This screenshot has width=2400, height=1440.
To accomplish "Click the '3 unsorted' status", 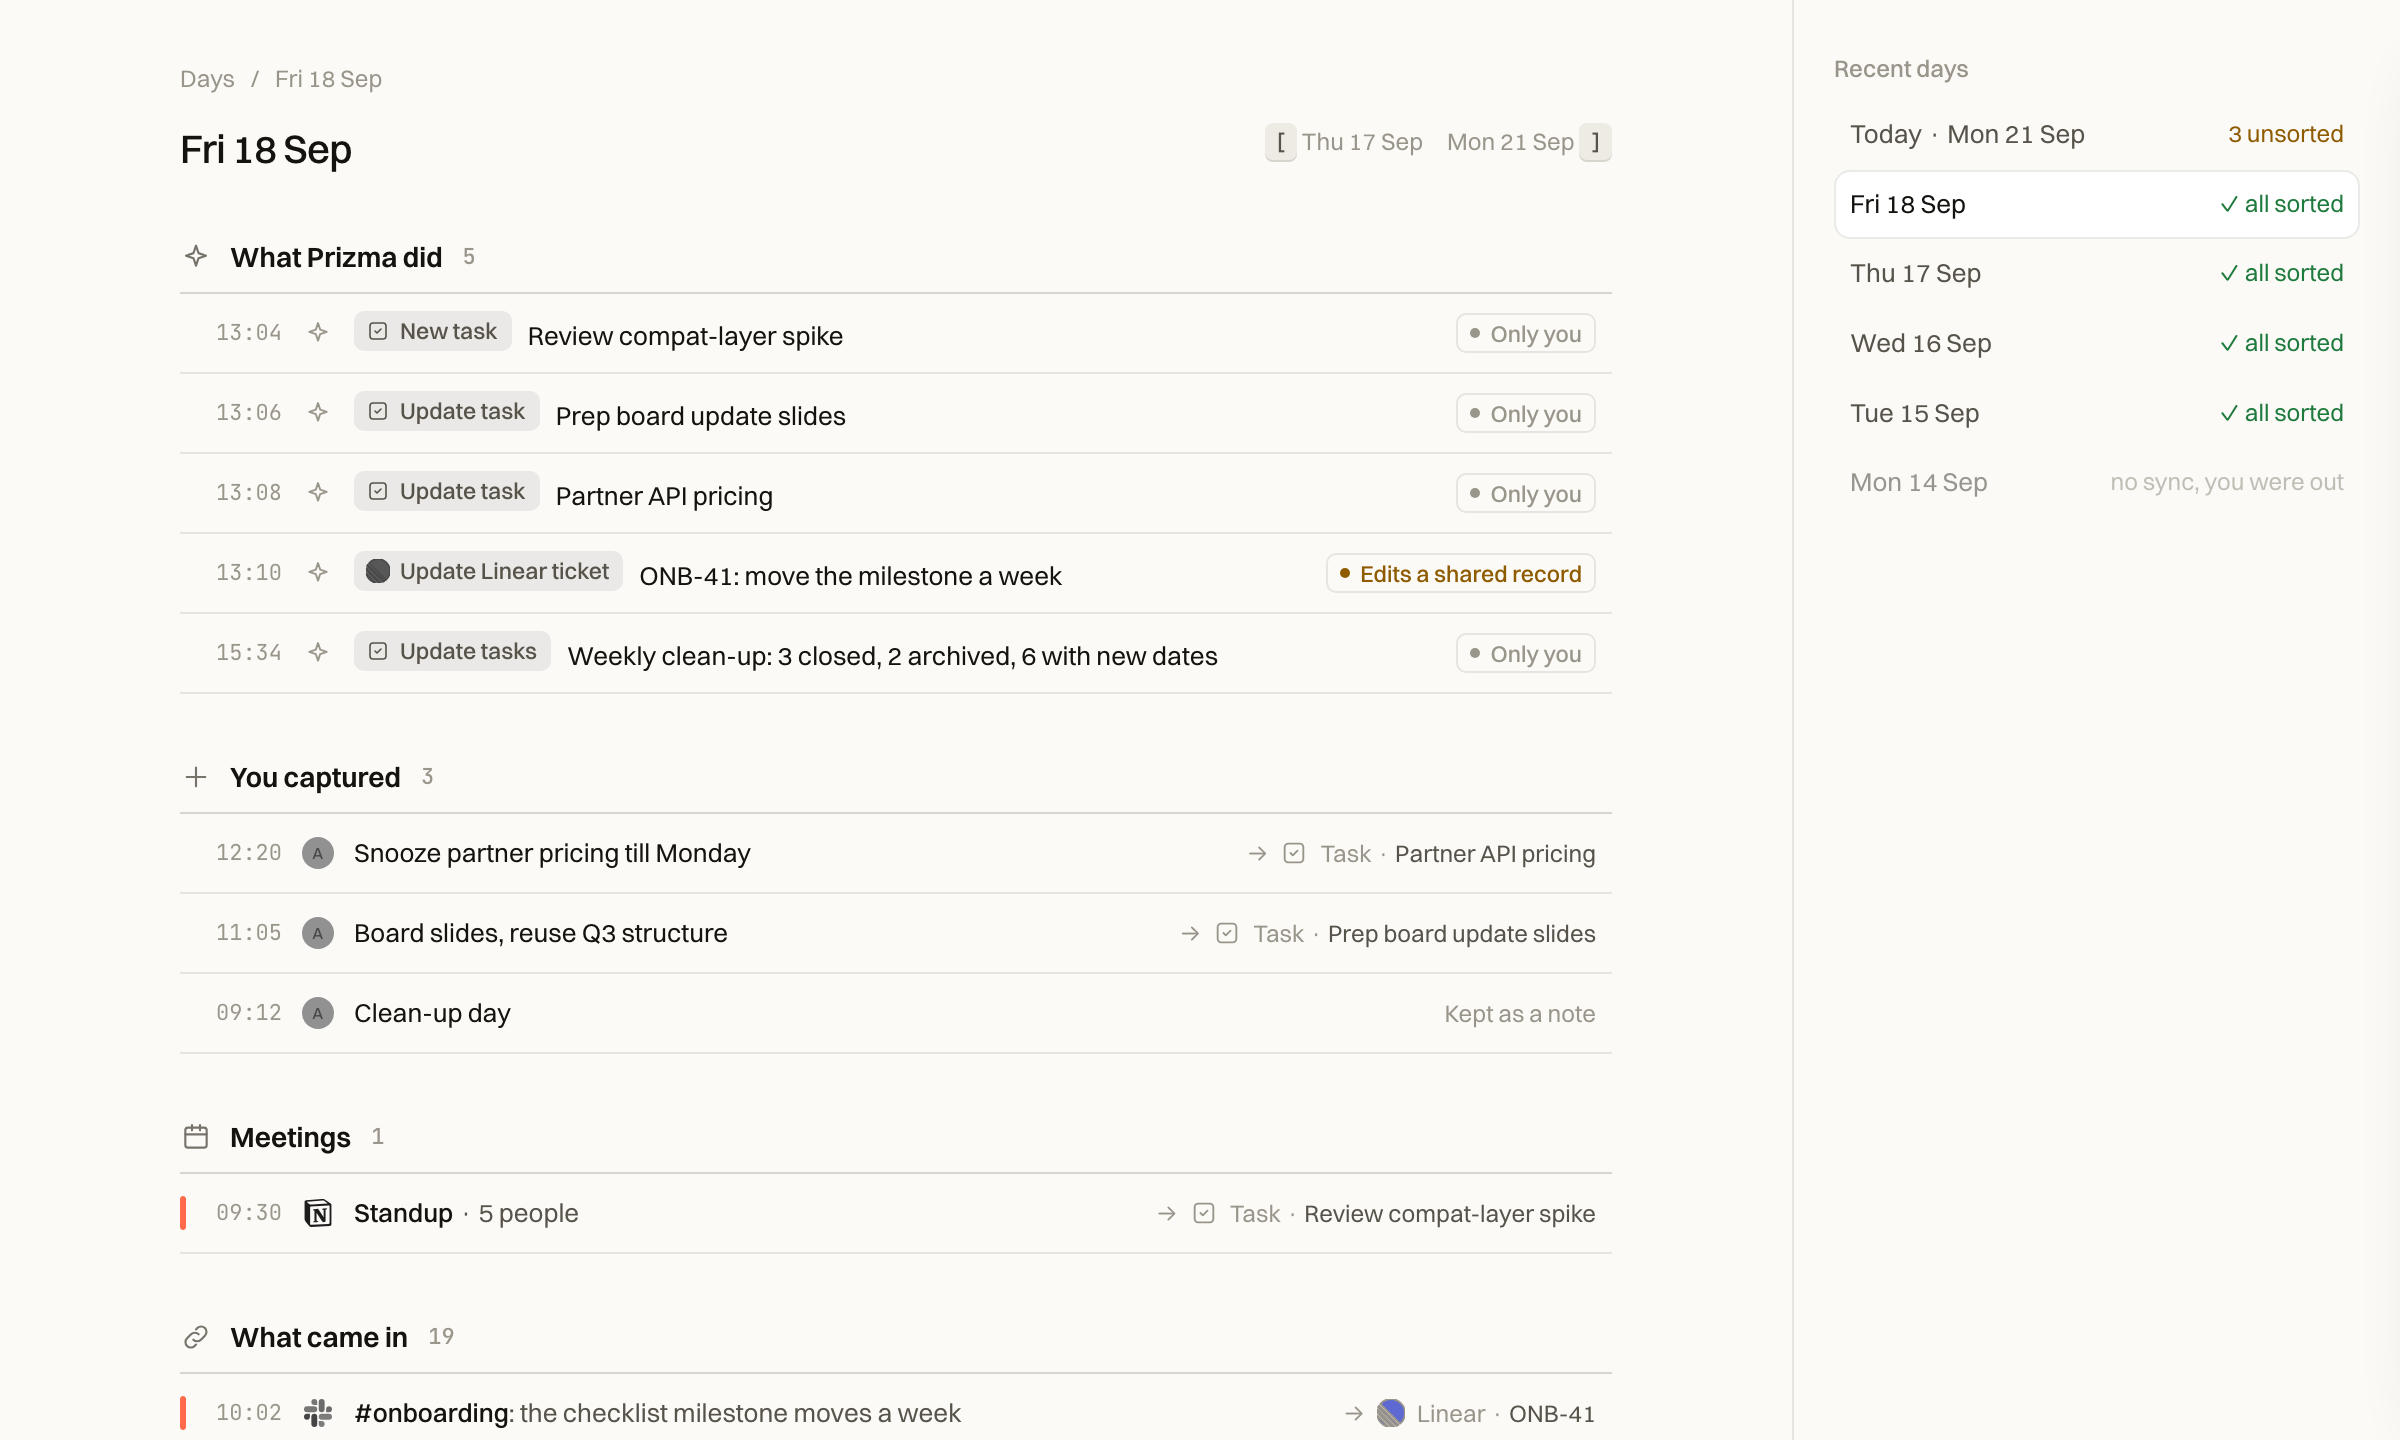I will (2285, 134).
